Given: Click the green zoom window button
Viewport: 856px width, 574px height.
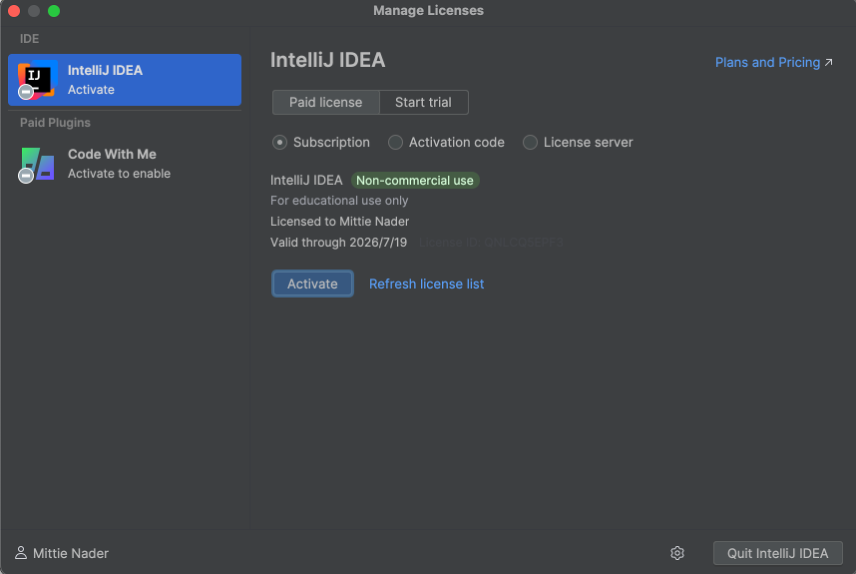Looking at the screenshot, I should pos(54,11).
